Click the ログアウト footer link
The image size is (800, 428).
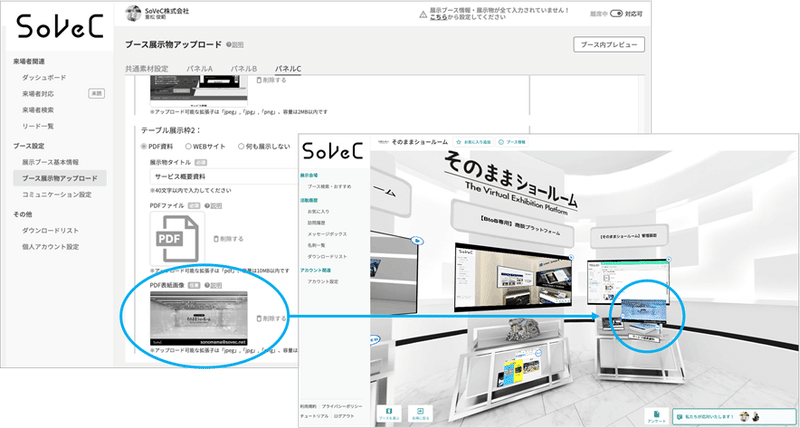coord(342,416)
